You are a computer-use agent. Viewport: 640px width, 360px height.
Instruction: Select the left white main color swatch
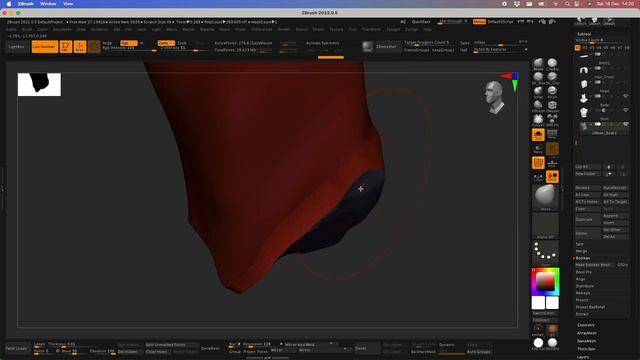tap(538, 303)
